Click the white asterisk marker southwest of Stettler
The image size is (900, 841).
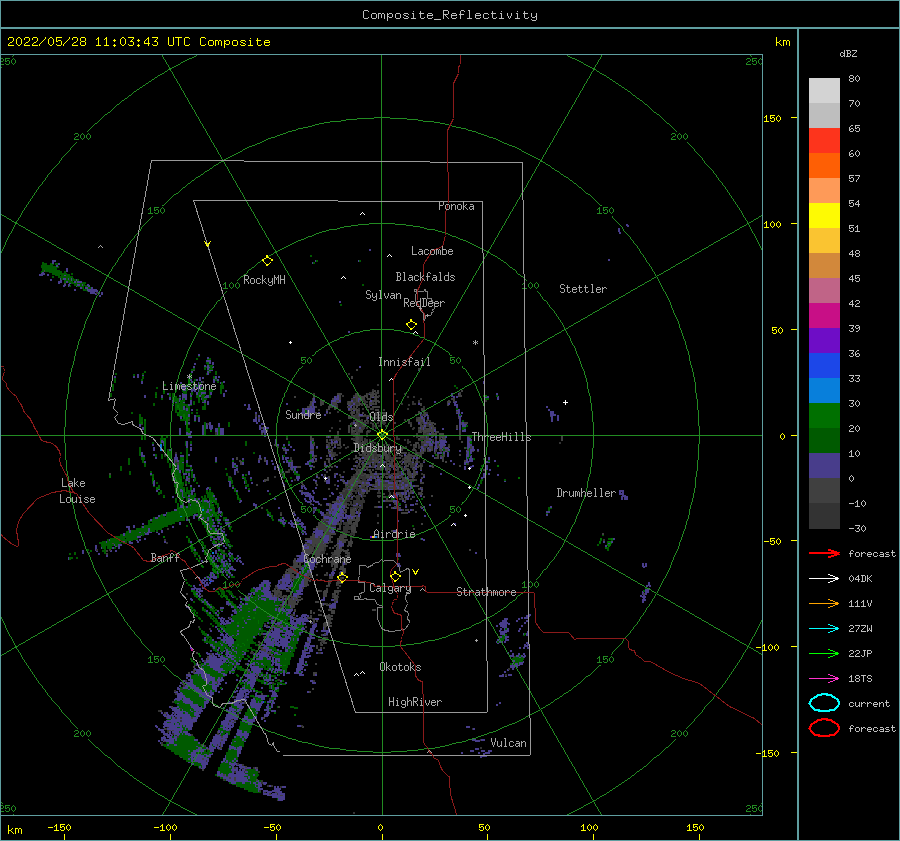(475, 343)
